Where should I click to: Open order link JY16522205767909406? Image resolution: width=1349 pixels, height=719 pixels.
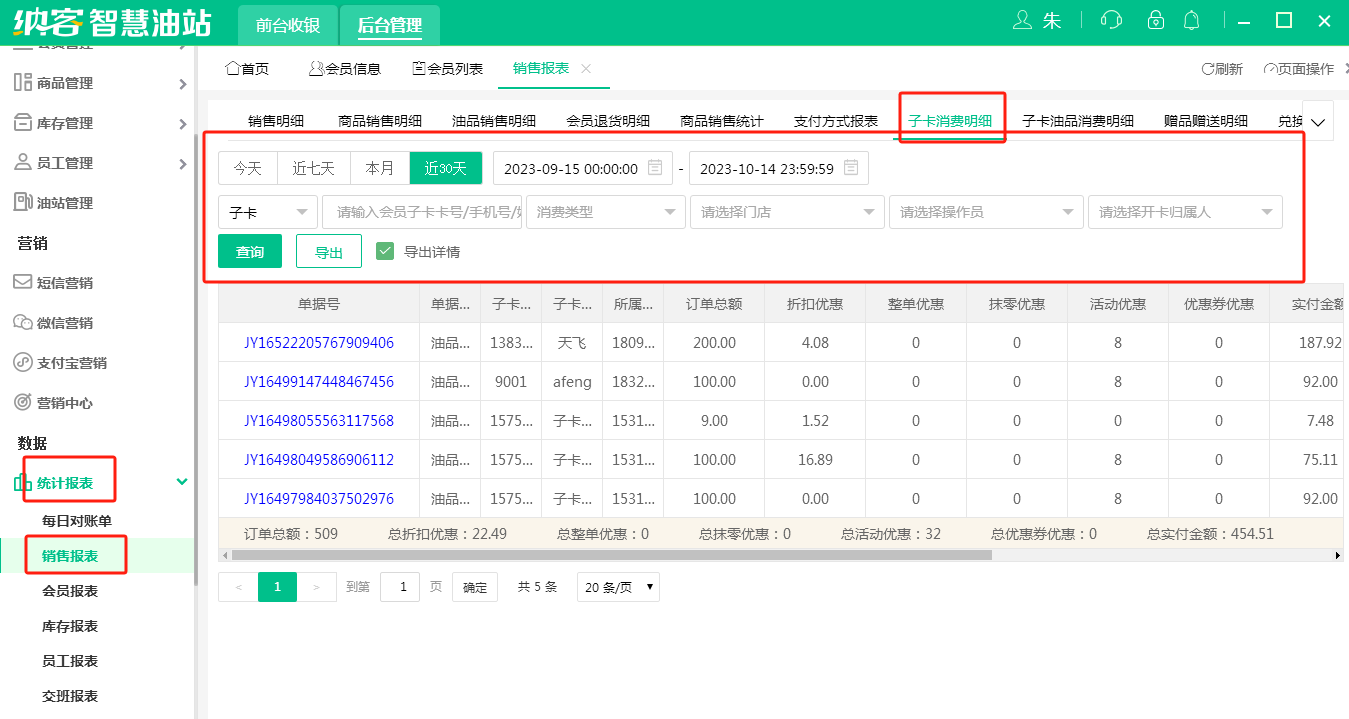click(x=319, y=343)
